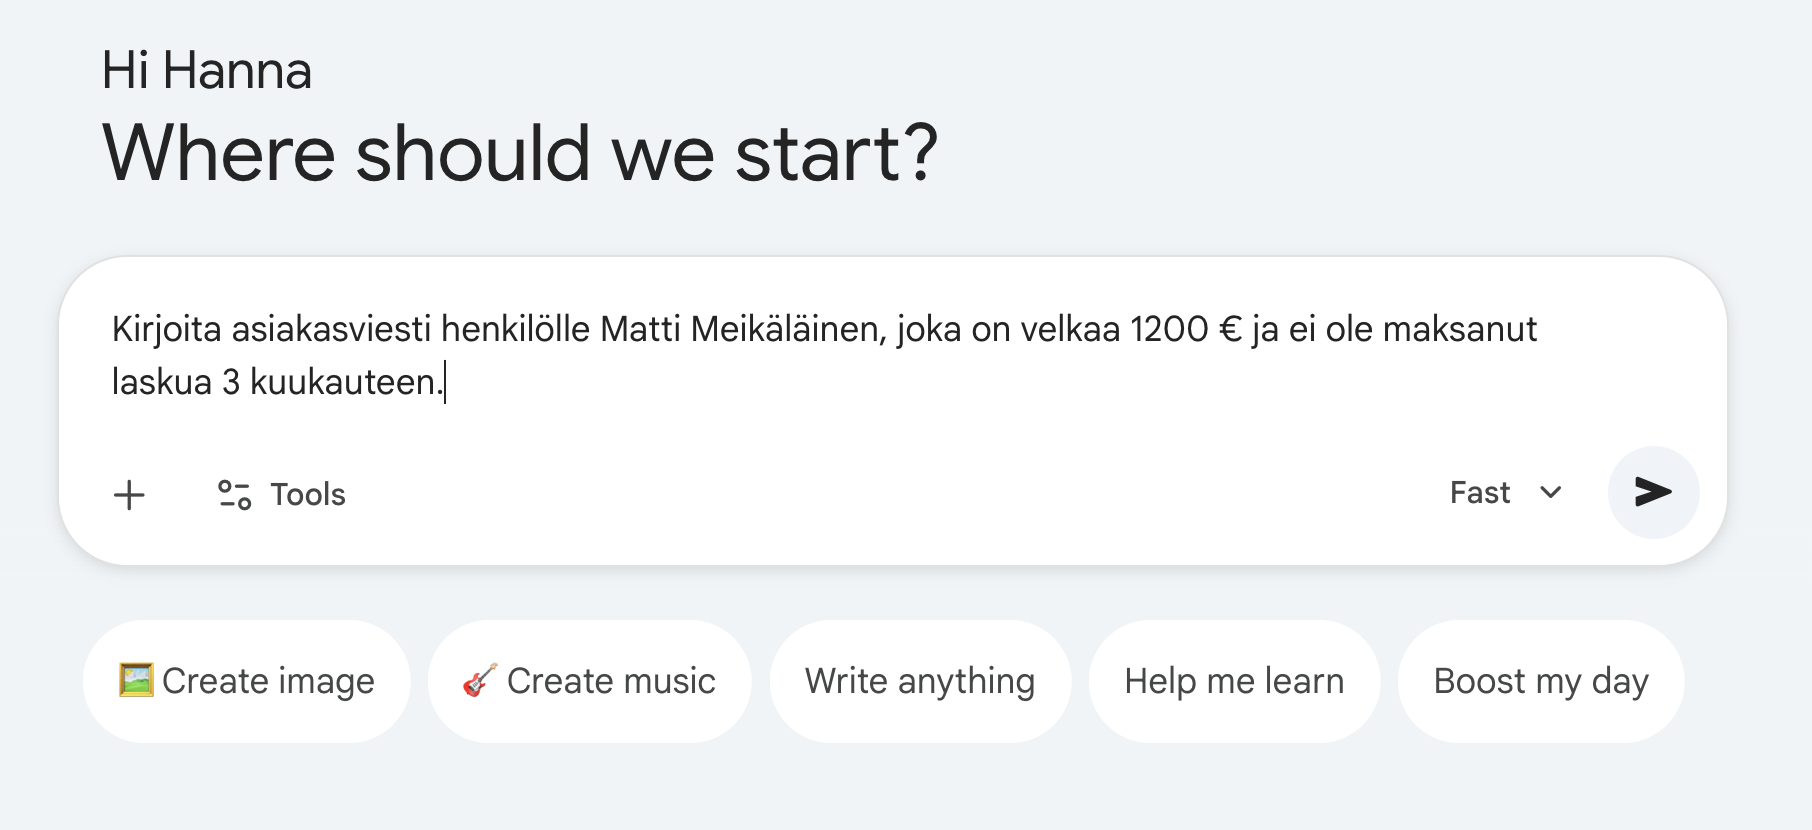Click the Help me learn chip

tap(1234, 680)
